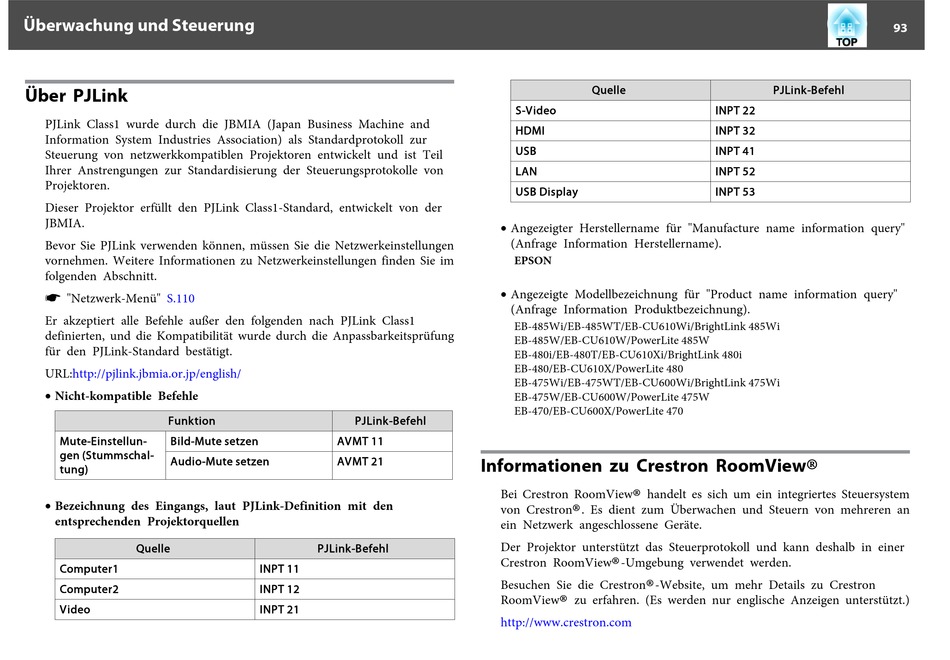Click the Mute-Einstellungen (Stummschaltung) cell
The width and height of the screenshot is (950, 660).
coord(110,455)
